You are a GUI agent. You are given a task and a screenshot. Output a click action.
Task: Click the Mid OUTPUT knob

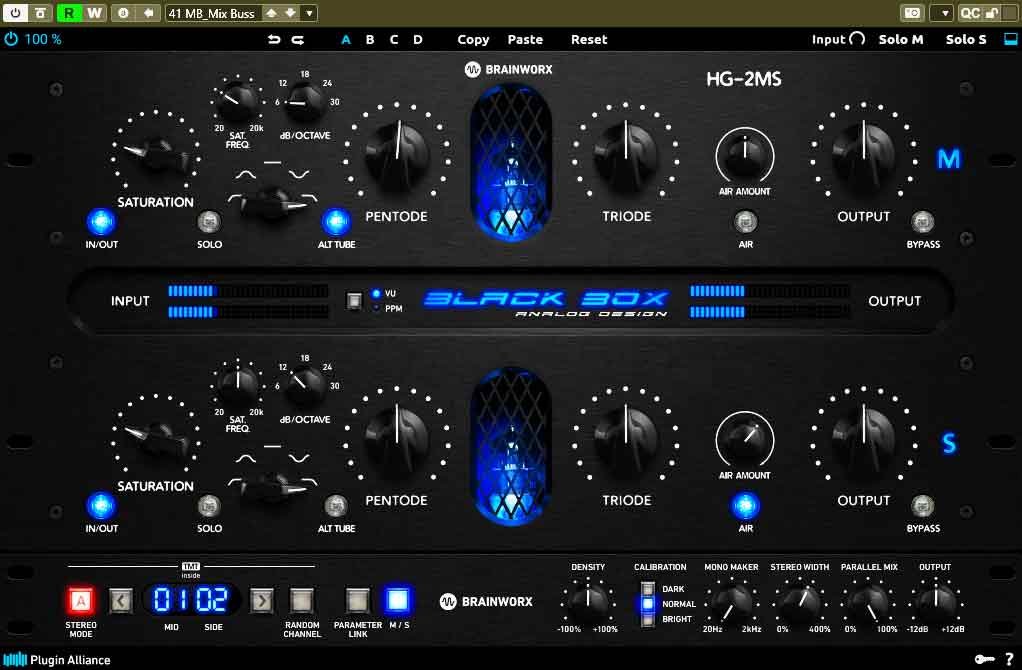(864, 154)
